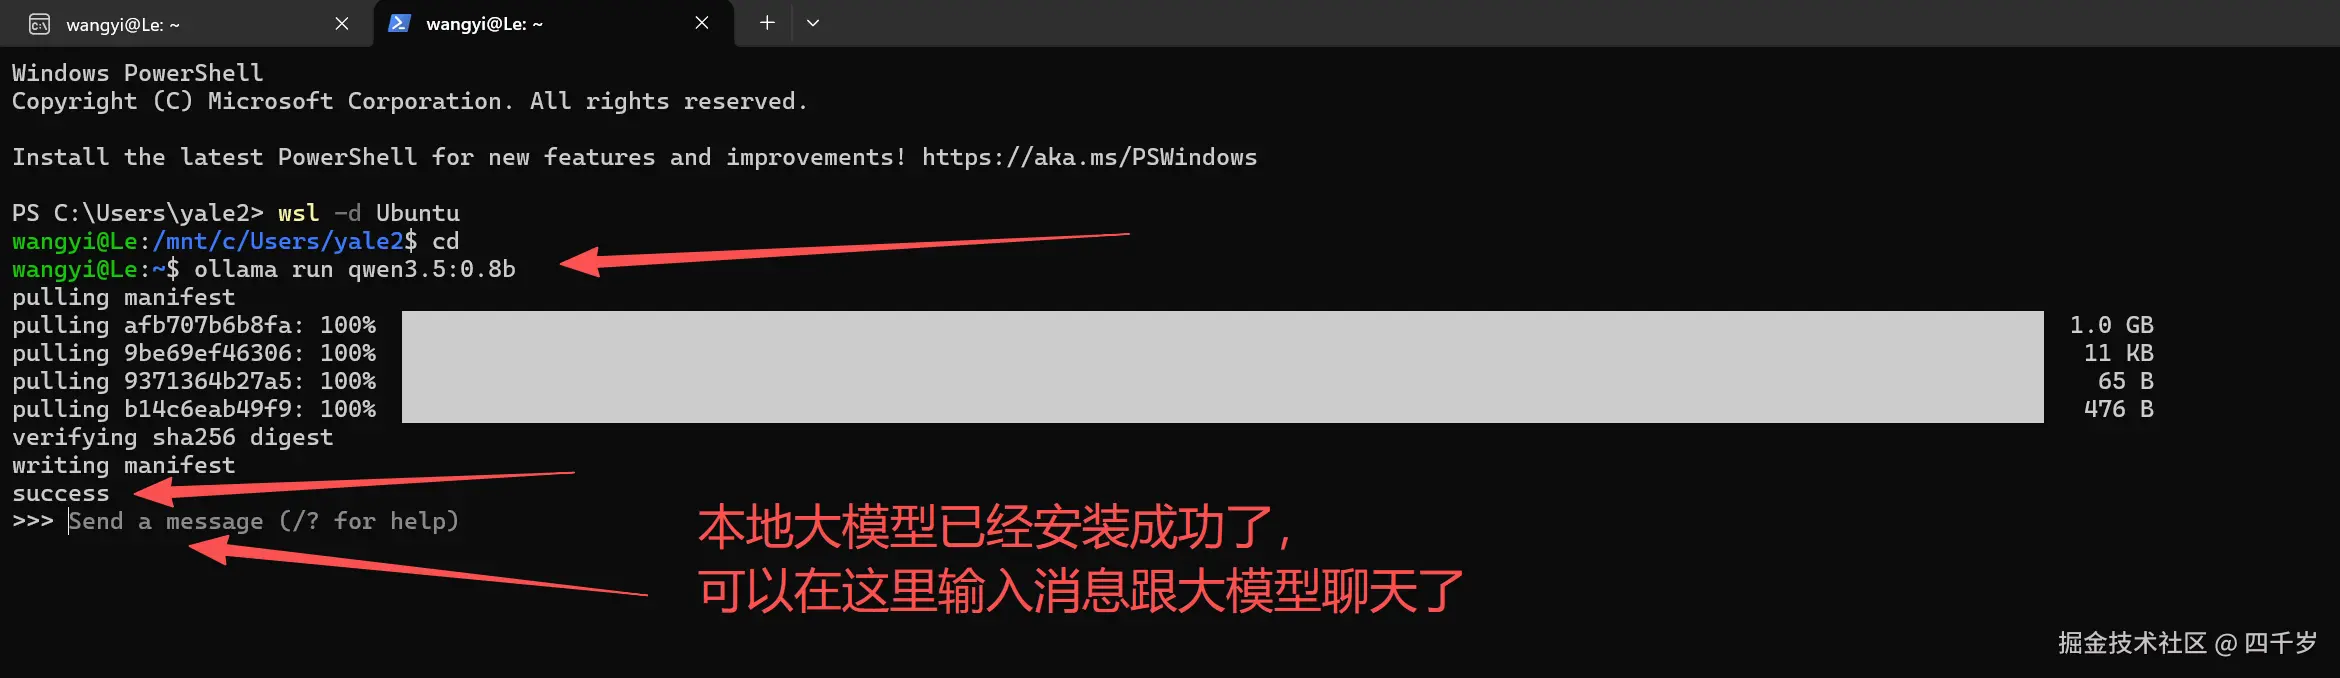This screenshot has height=678, width=2340.
Task: Expand the new-tab profile dropdown chevron
Action: pyautogui.click(x=813, y=23)
